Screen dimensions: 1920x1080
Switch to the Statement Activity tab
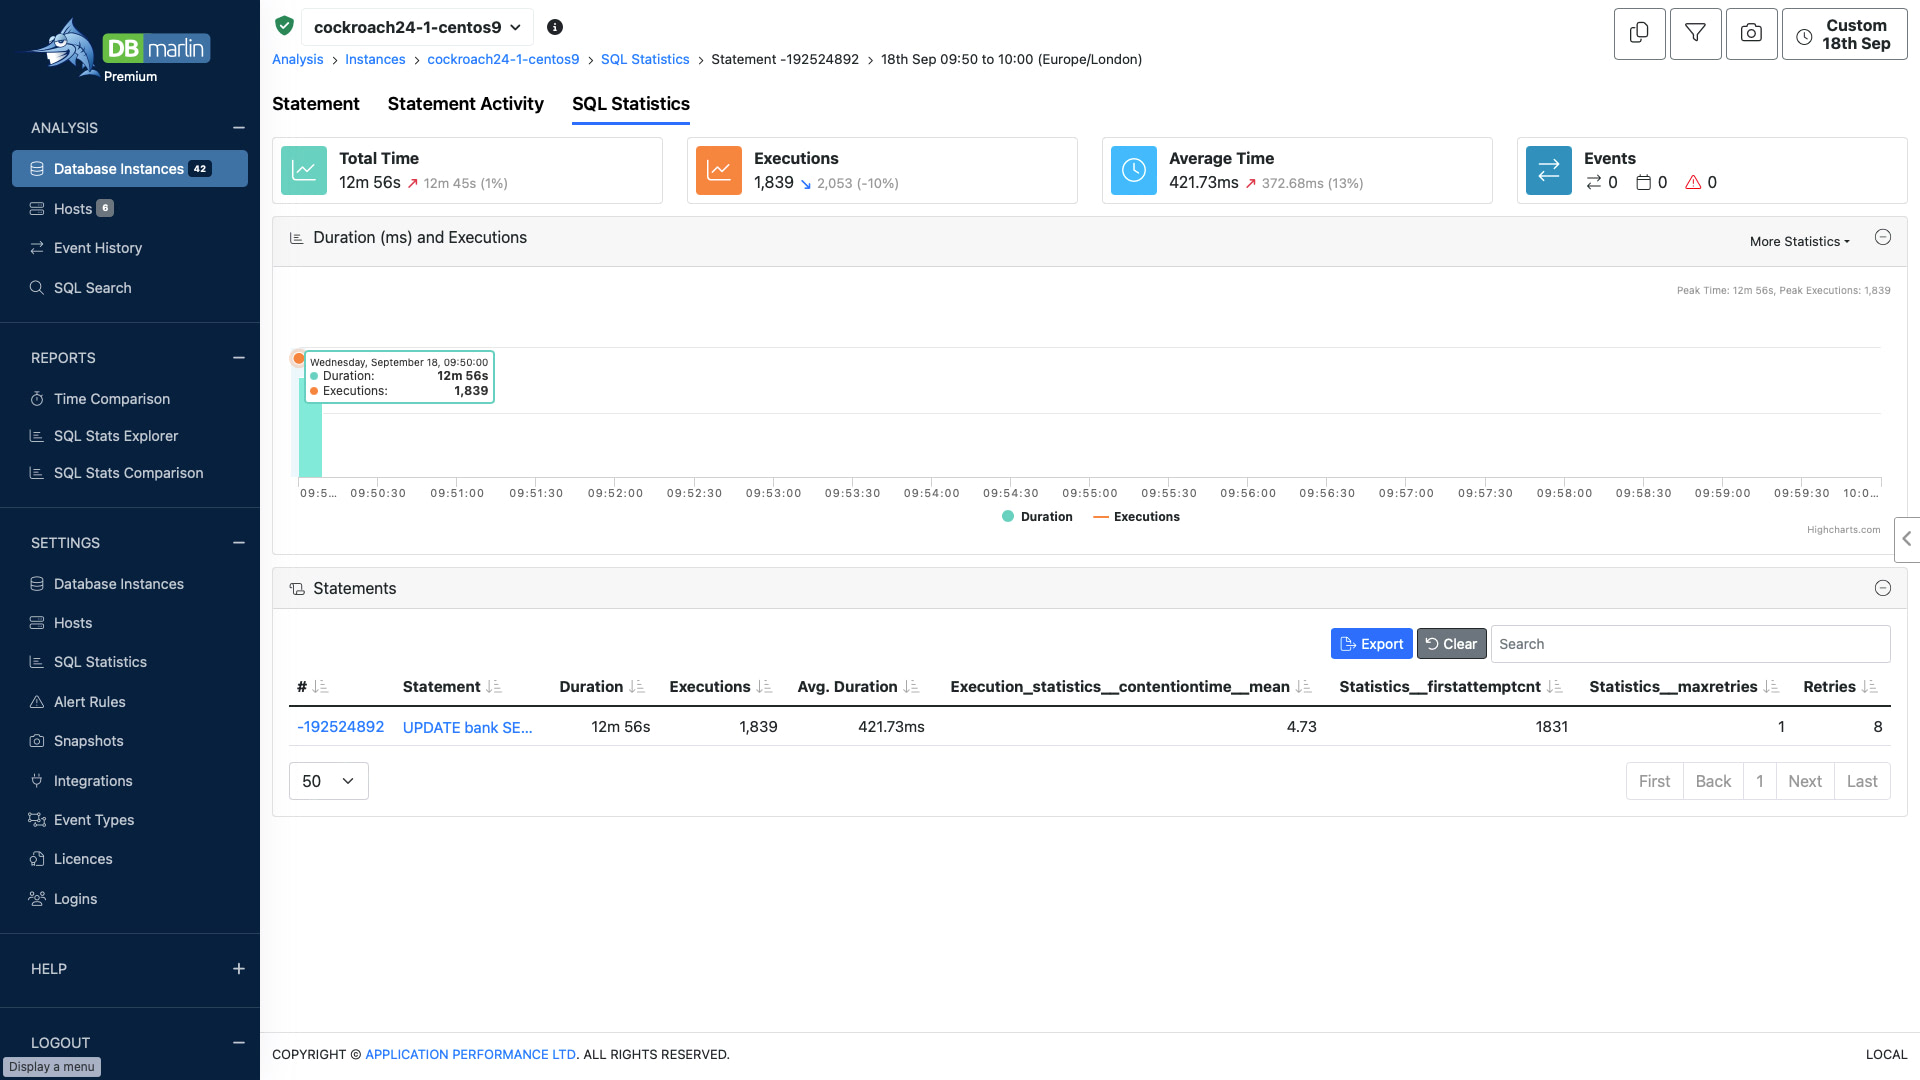(x=466, y=104)
